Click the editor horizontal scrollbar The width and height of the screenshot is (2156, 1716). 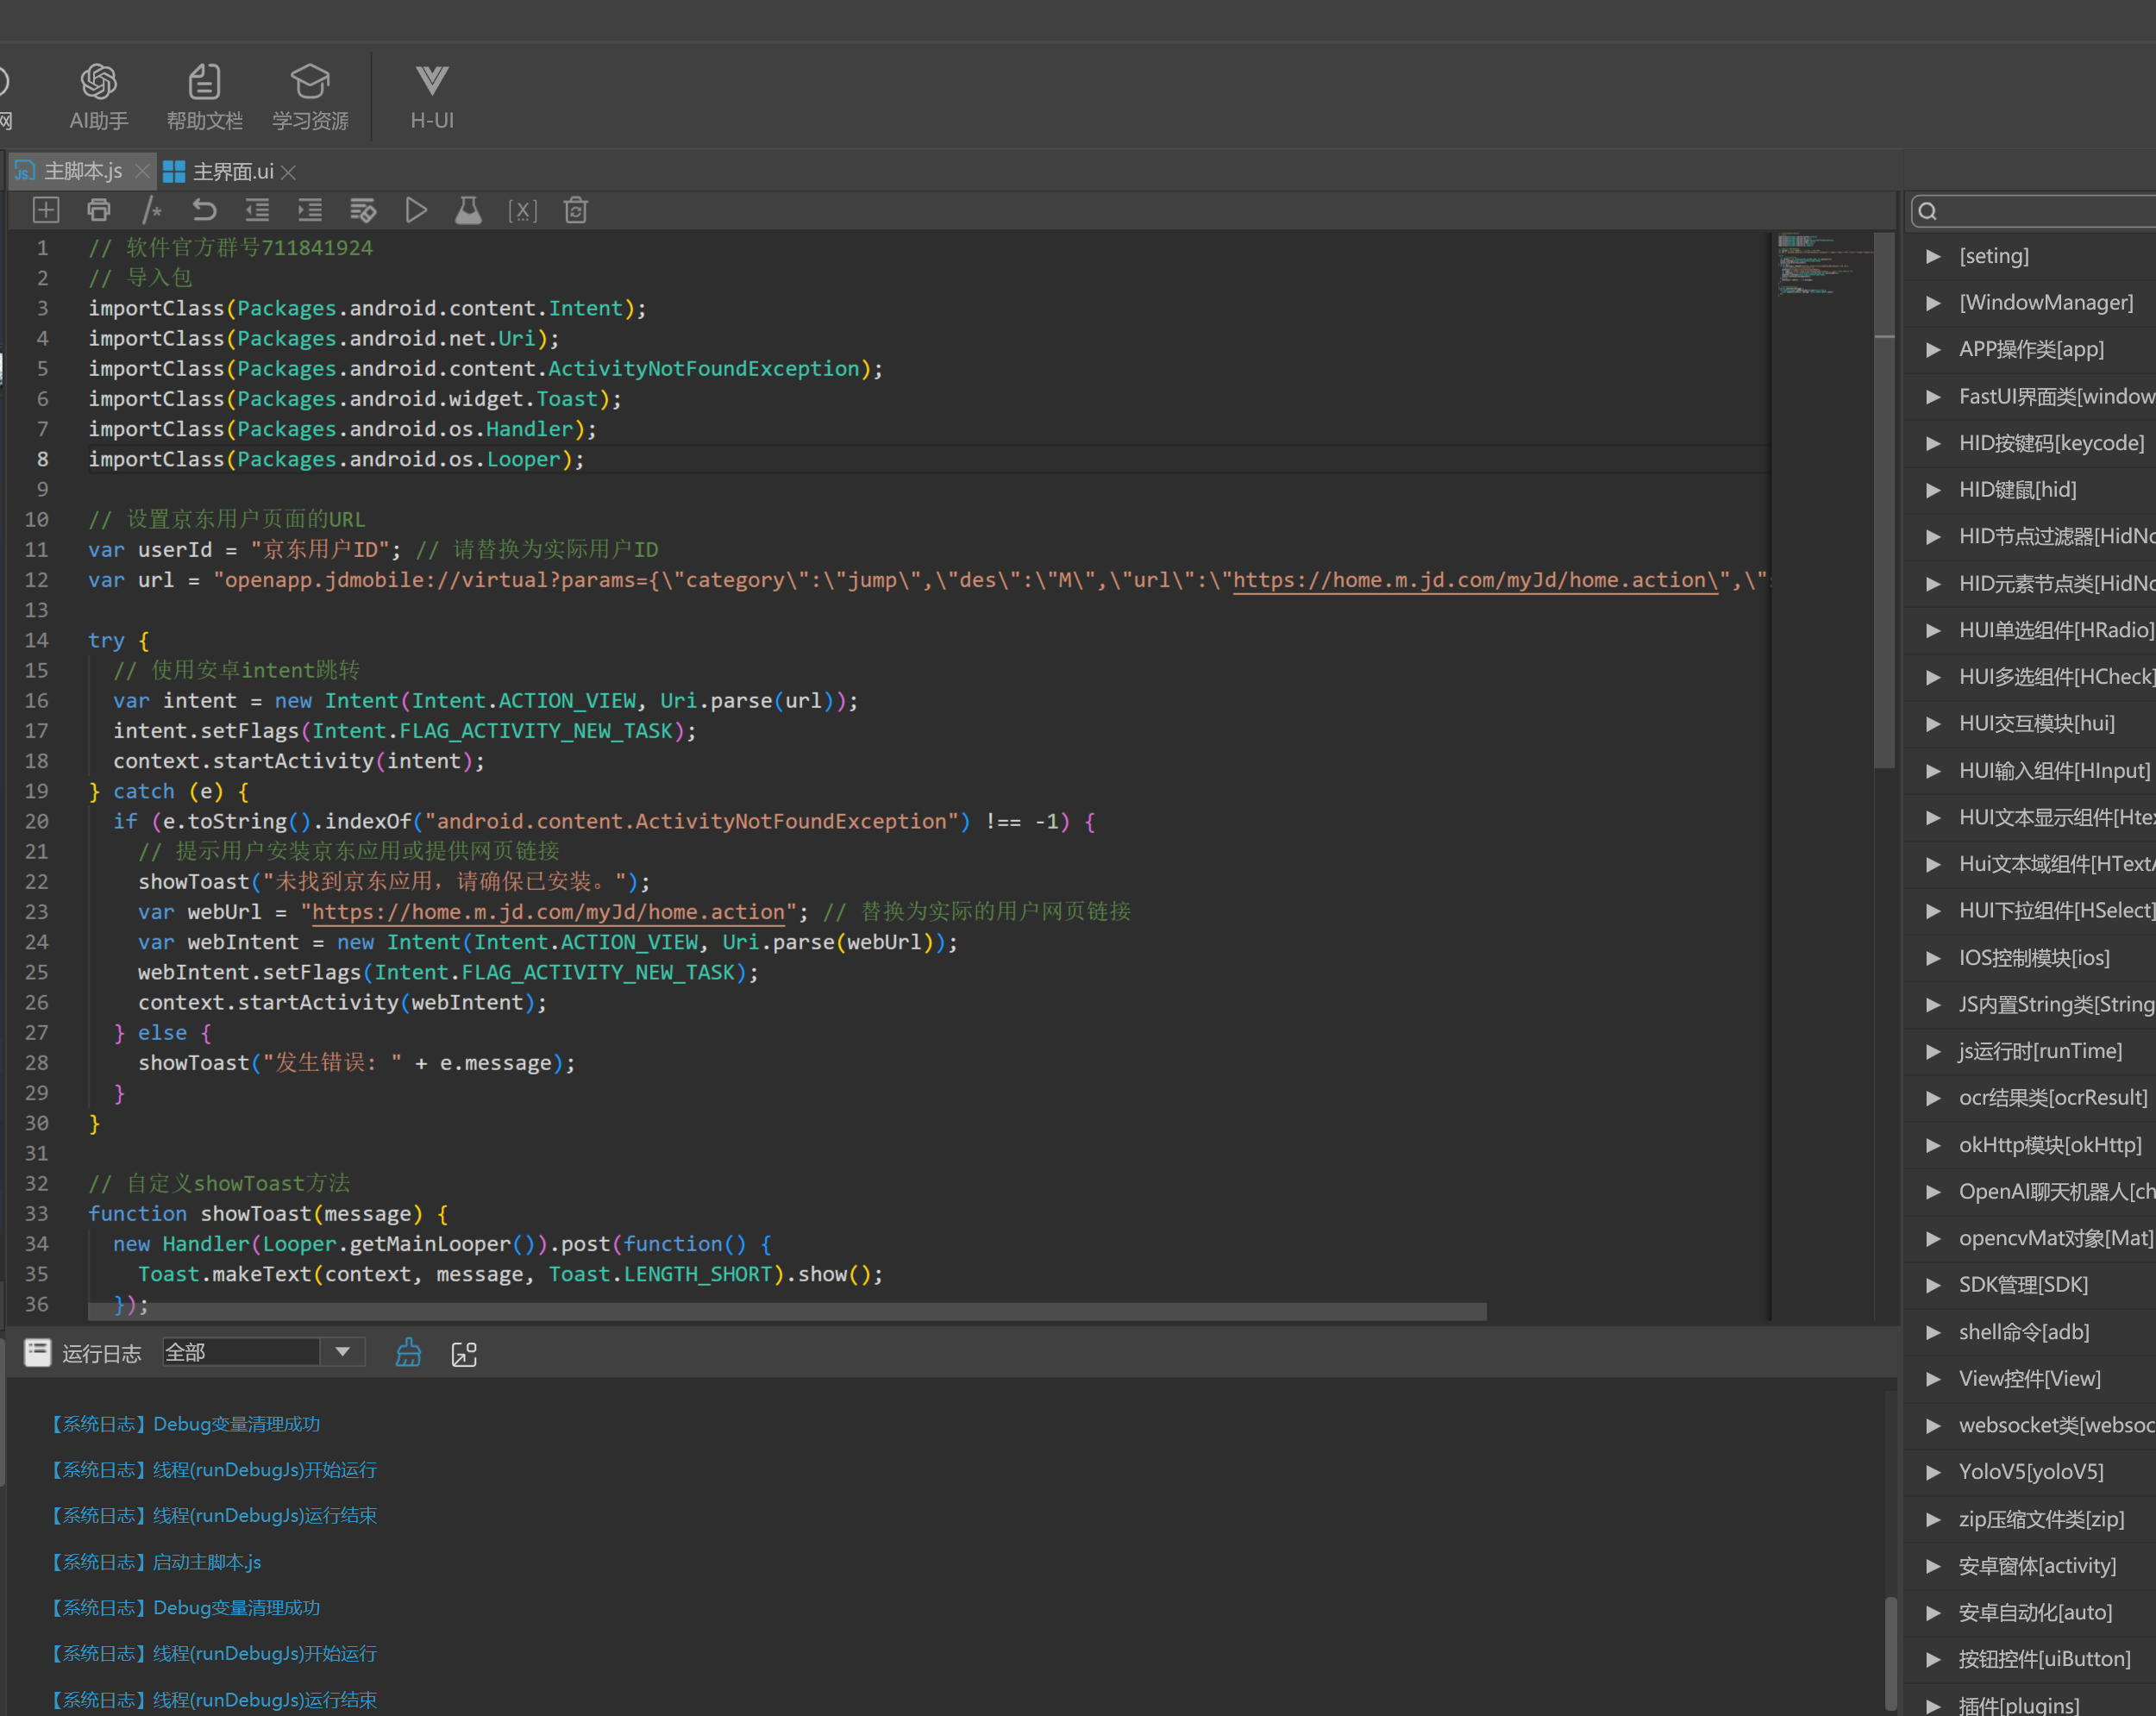(787, 1311)
